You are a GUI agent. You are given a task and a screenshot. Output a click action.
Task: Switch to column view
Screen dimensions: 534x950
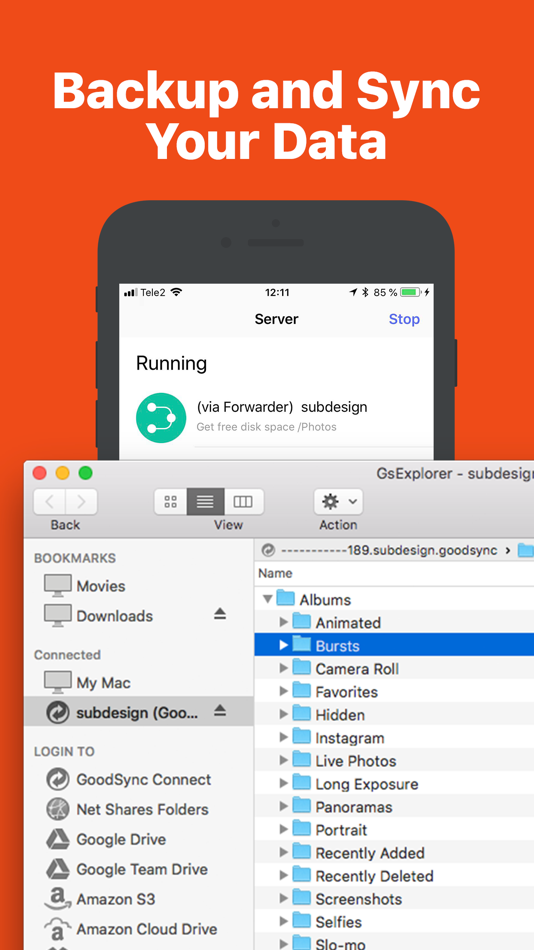244,502
